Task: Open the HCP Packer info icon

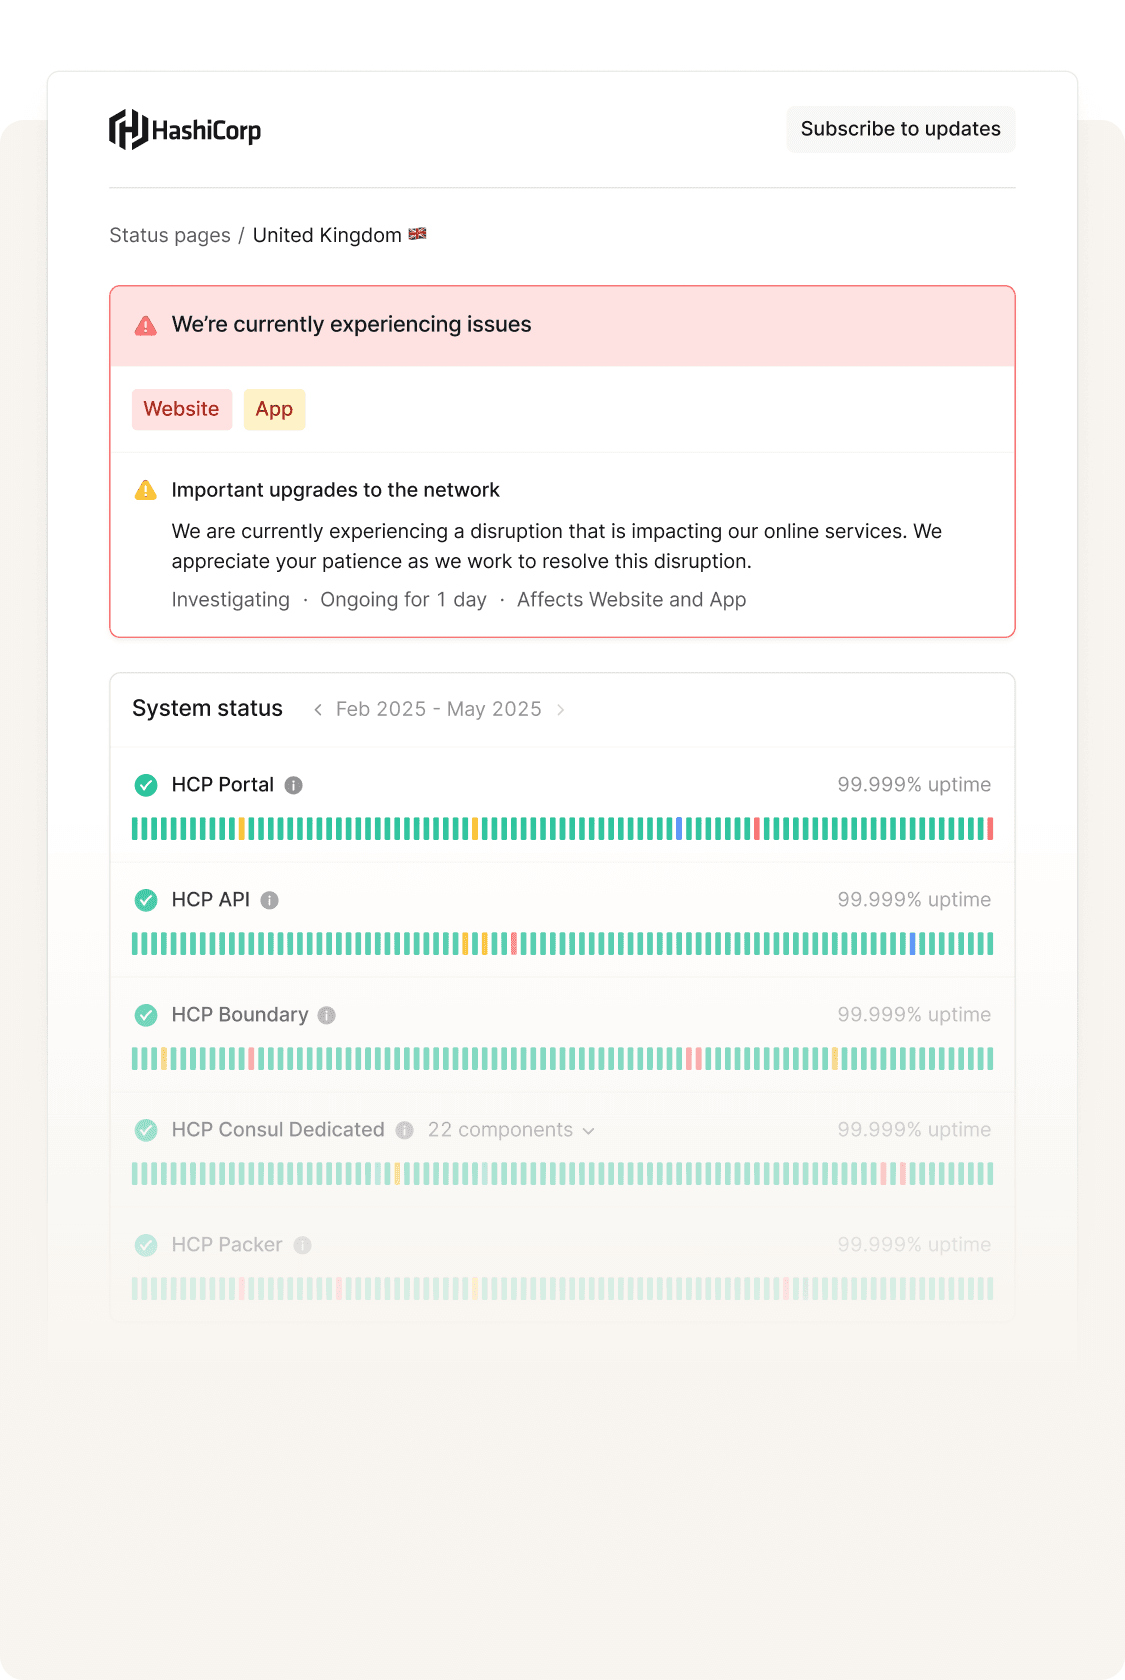Action: [302, 1244]
